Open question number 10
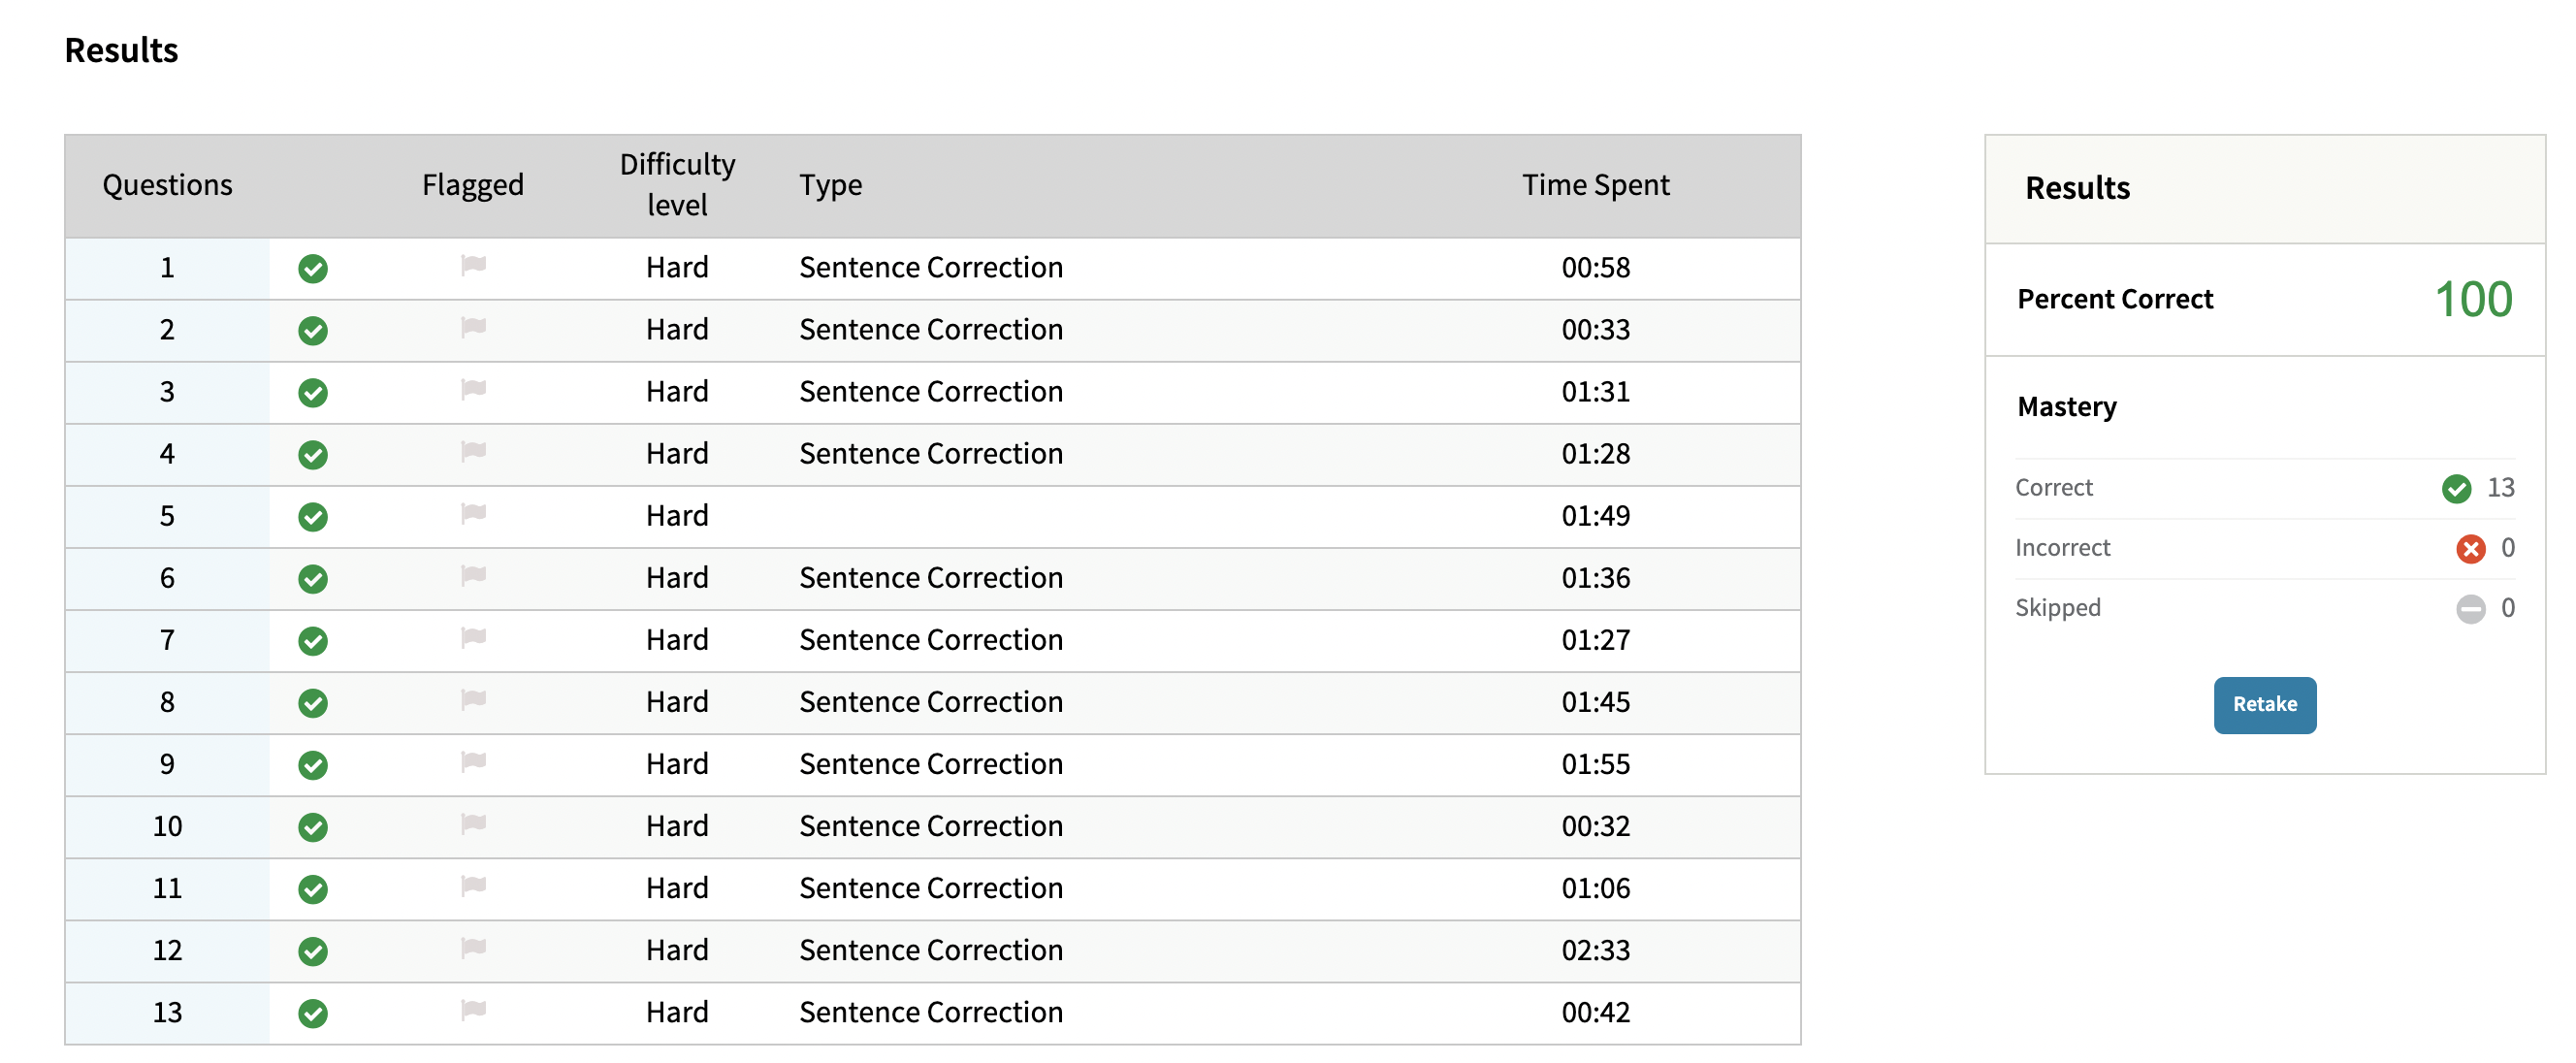This screenshot has height=1063, width=2576. pos(167,826)
